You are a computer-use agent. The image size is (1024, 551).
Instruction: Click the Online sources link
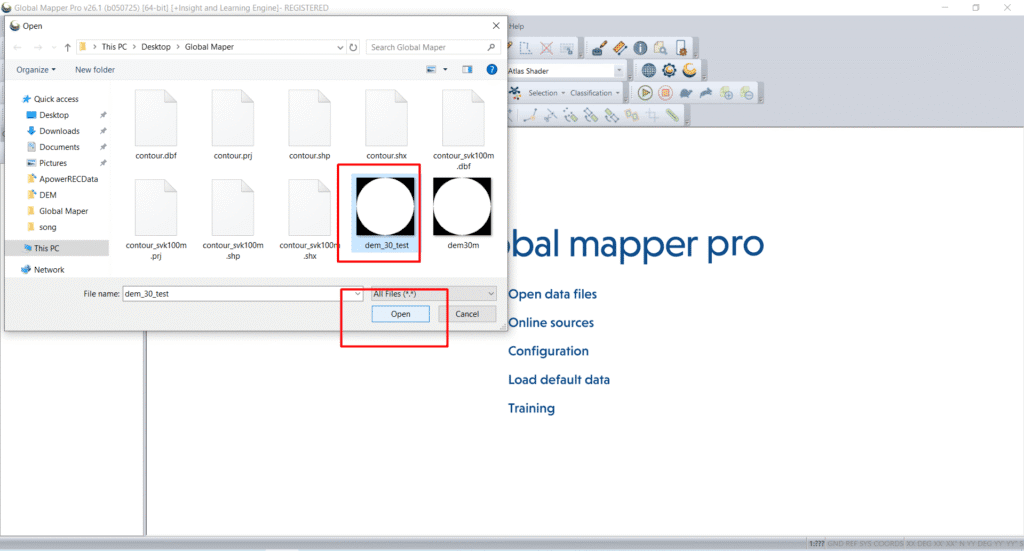click(551, 323)
